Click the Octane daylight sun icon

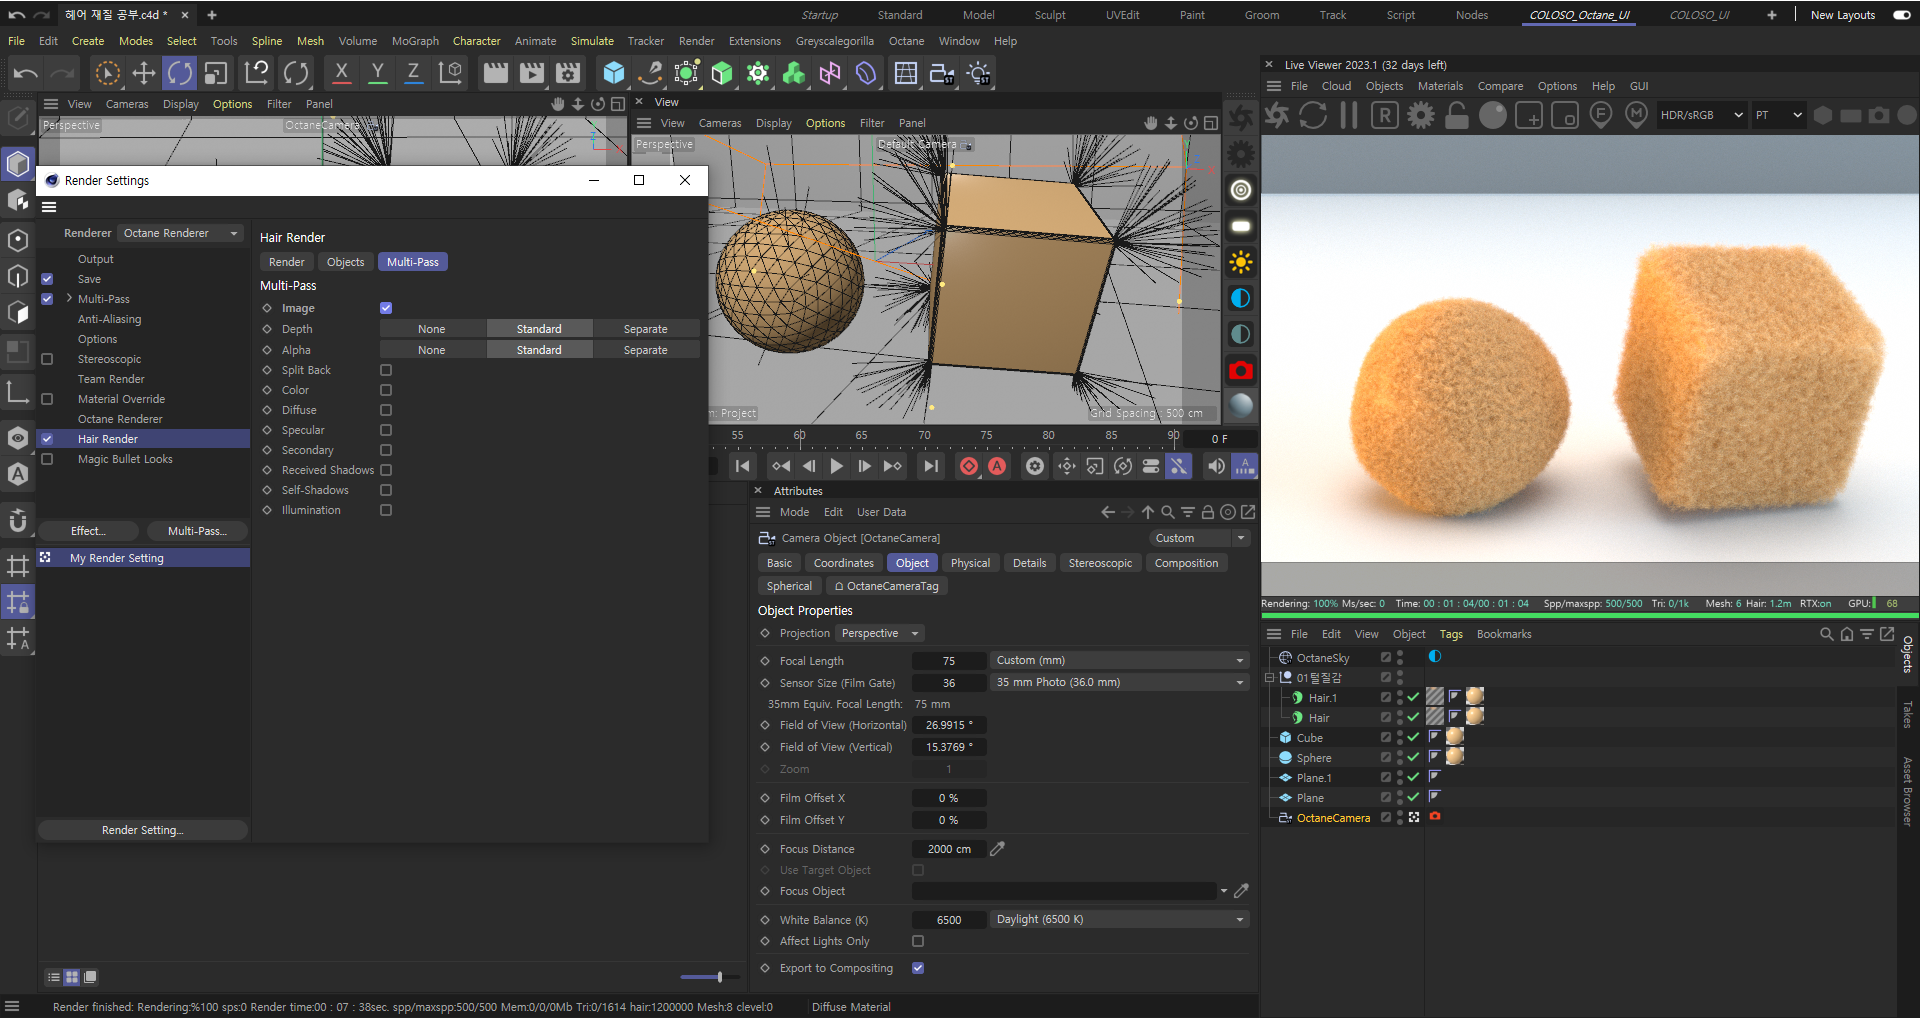click(1241, 262)
